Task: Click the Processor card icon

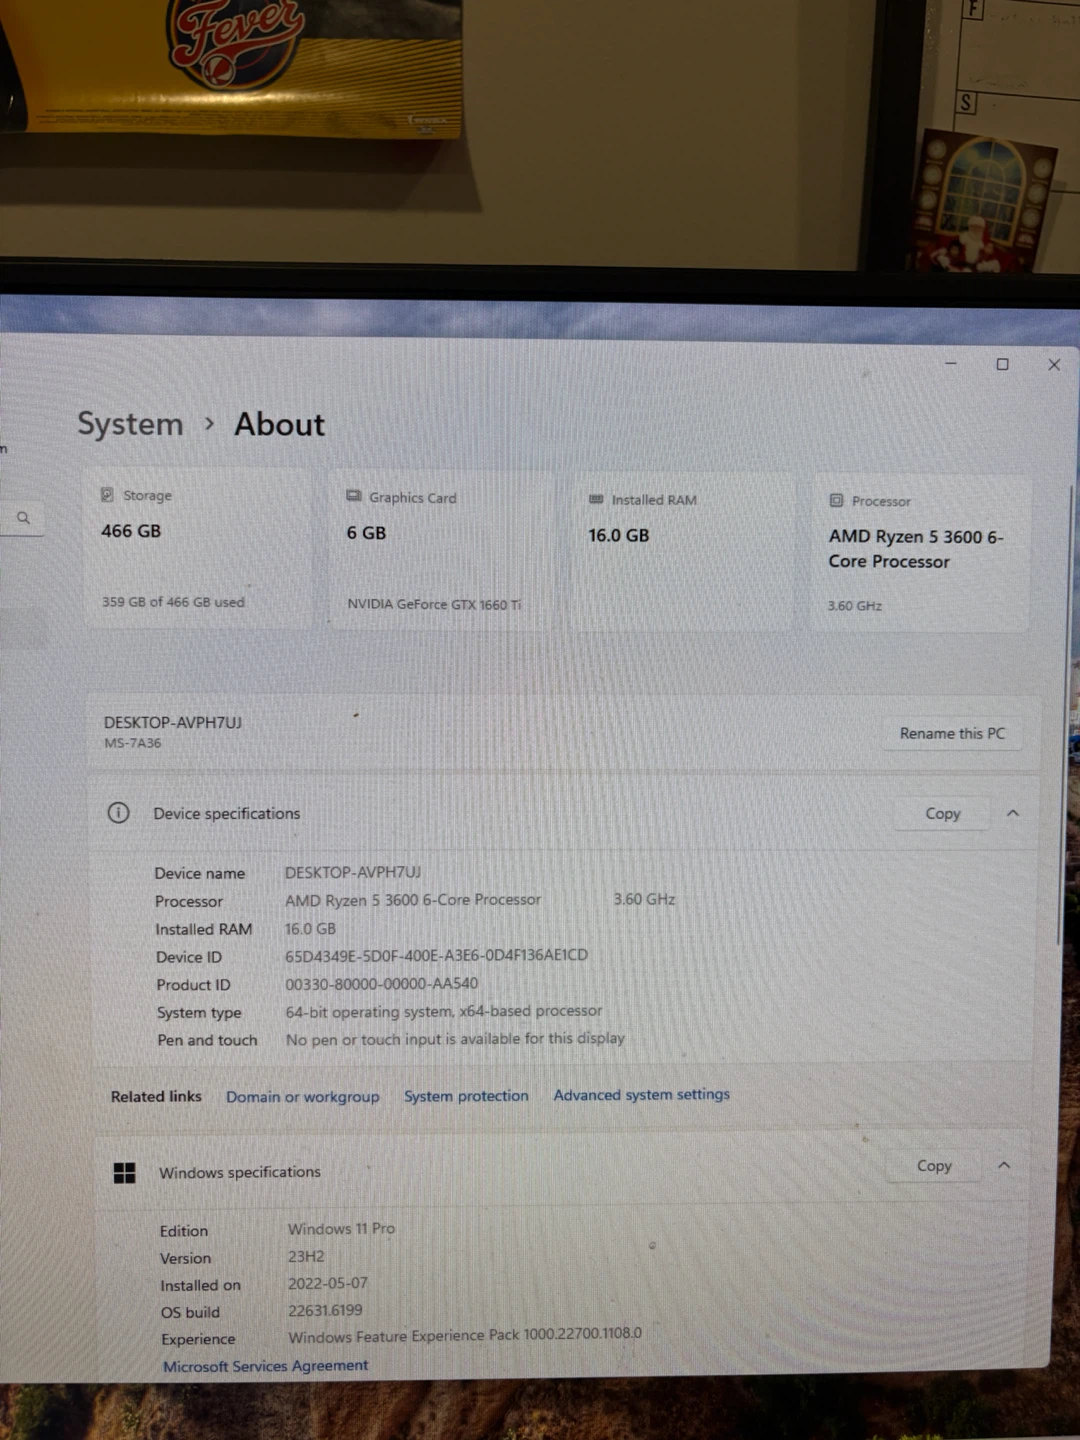Action: tap(836, 500)
